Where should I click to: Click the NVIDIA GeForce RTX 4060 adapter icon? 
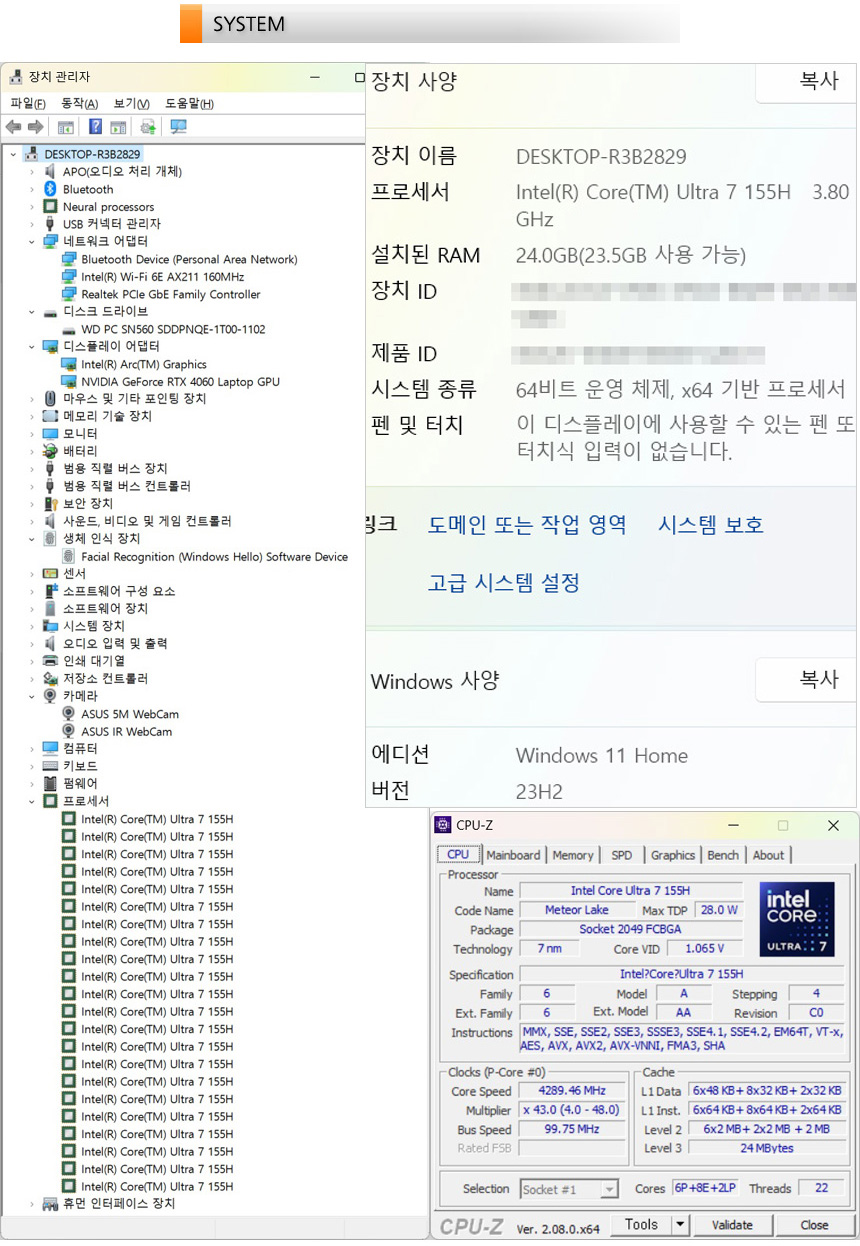69,382
